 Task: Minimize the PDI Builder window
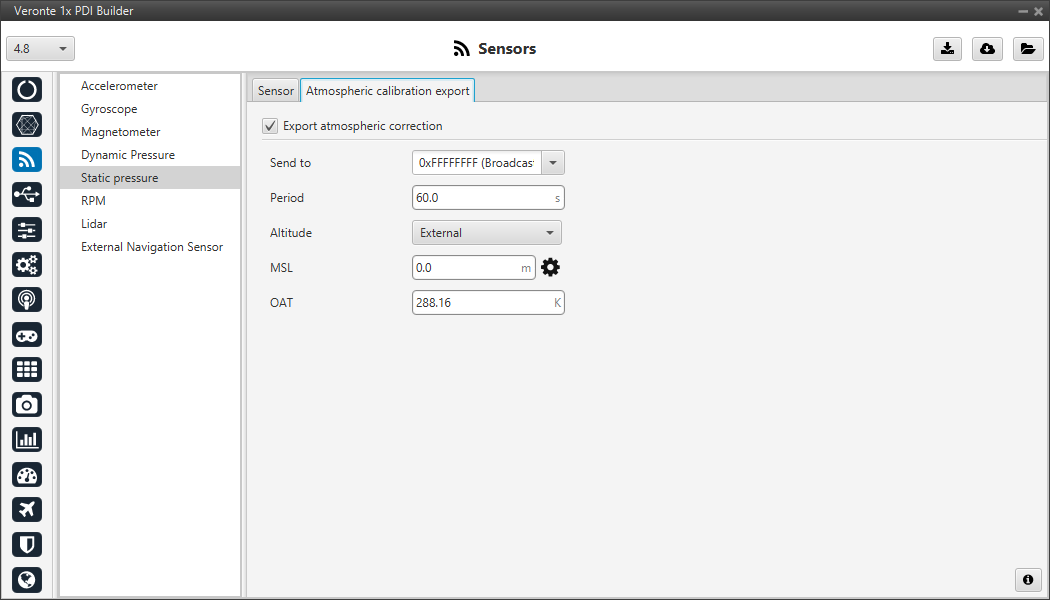coord(1023,11)
